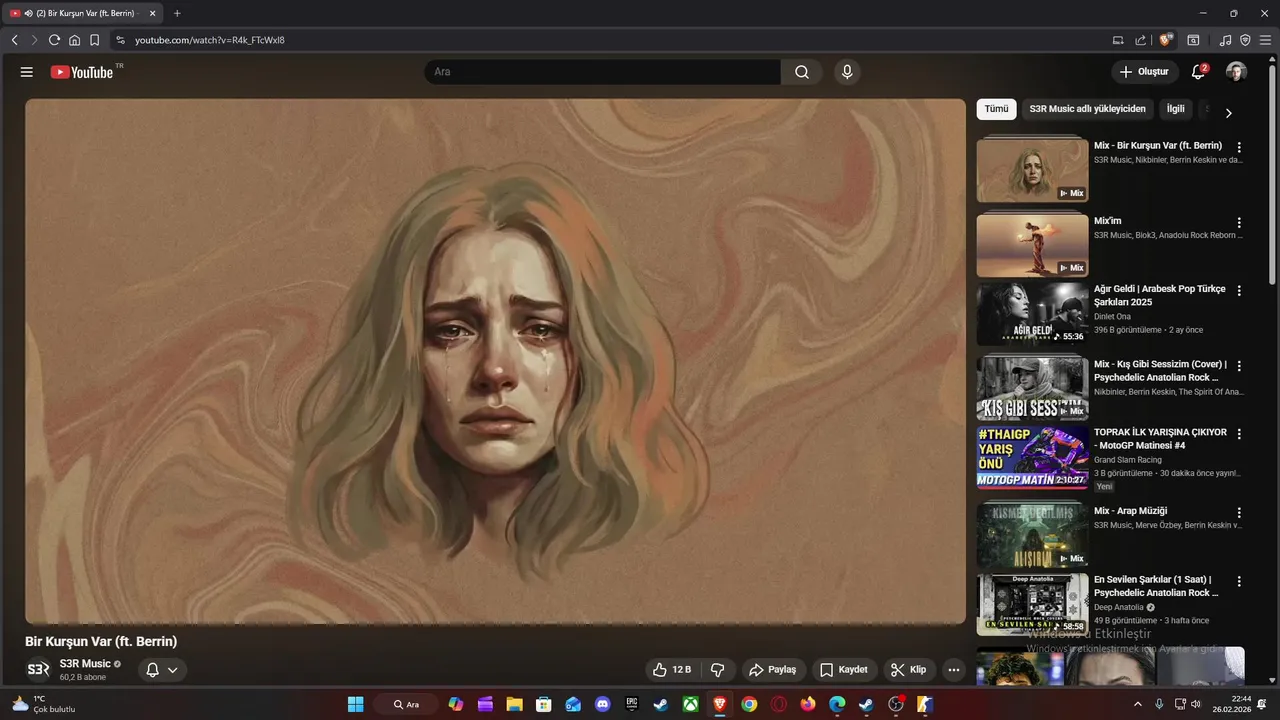Screen dimensions: 1280x720
Task: Open the MotoGP Matinesi thumbnail
Action: click(1032, 457)
